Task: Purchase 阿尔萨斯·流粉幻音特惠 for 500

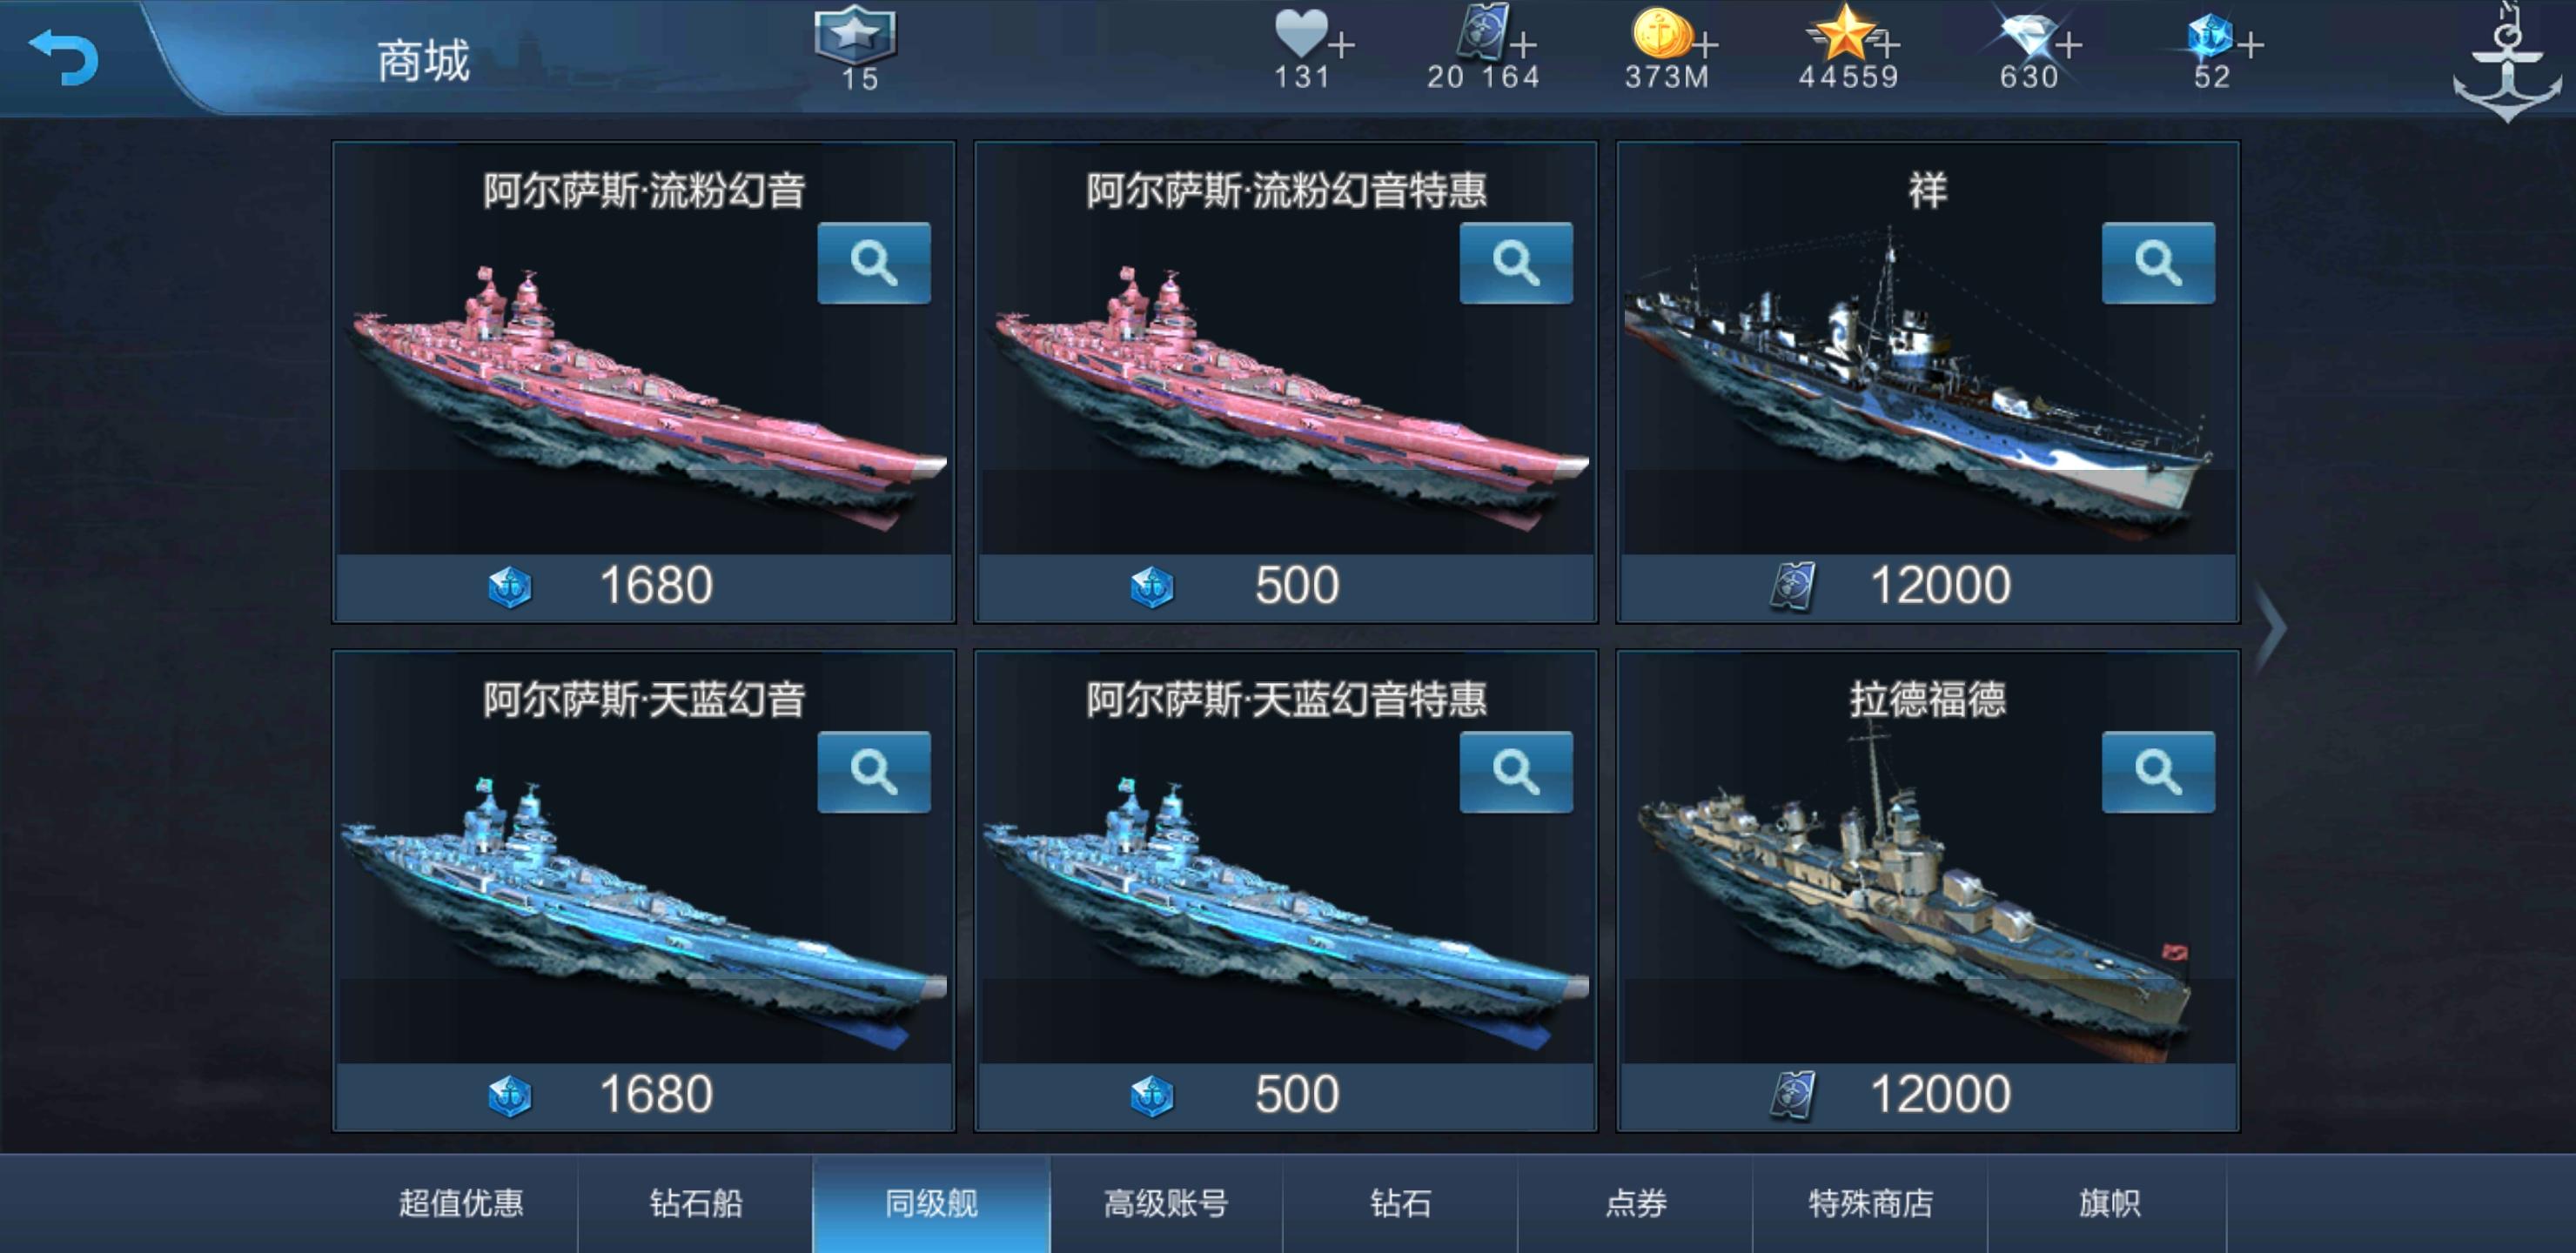Action: tap(1286, 587)
